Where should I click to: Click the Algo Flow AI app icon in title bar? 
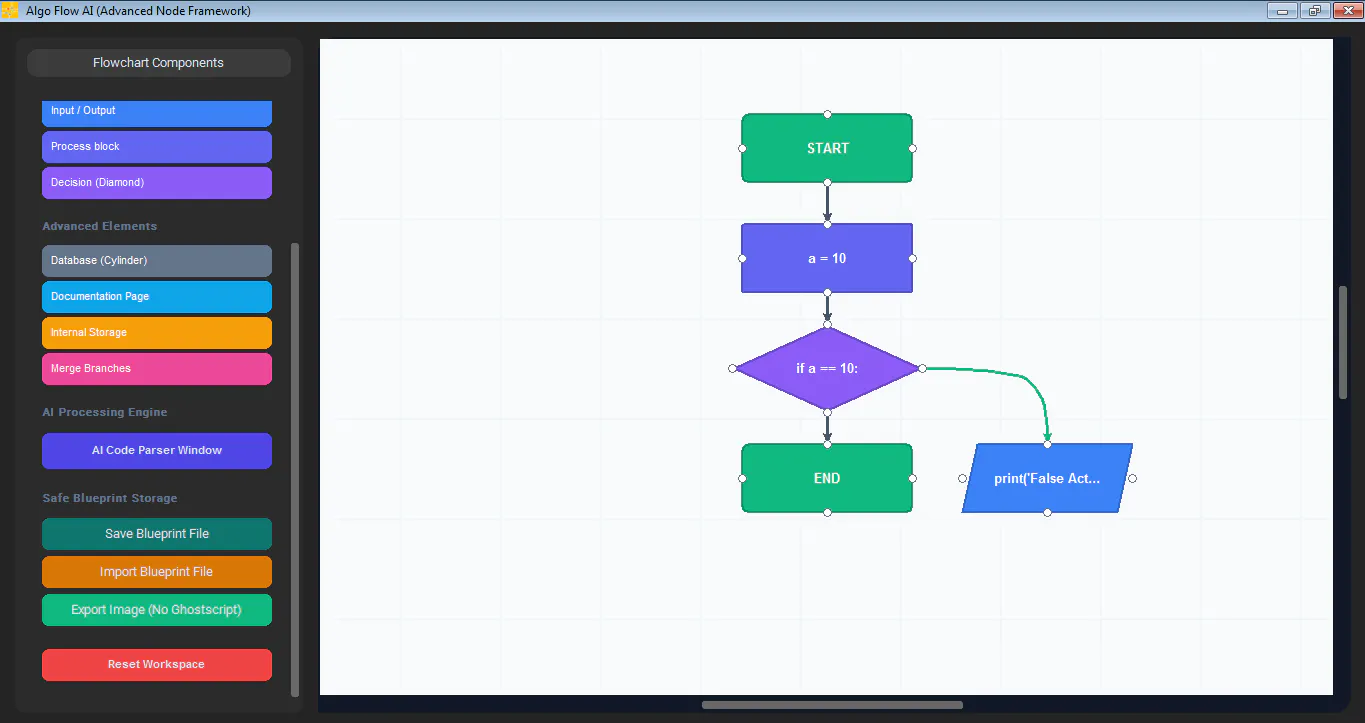10,10
